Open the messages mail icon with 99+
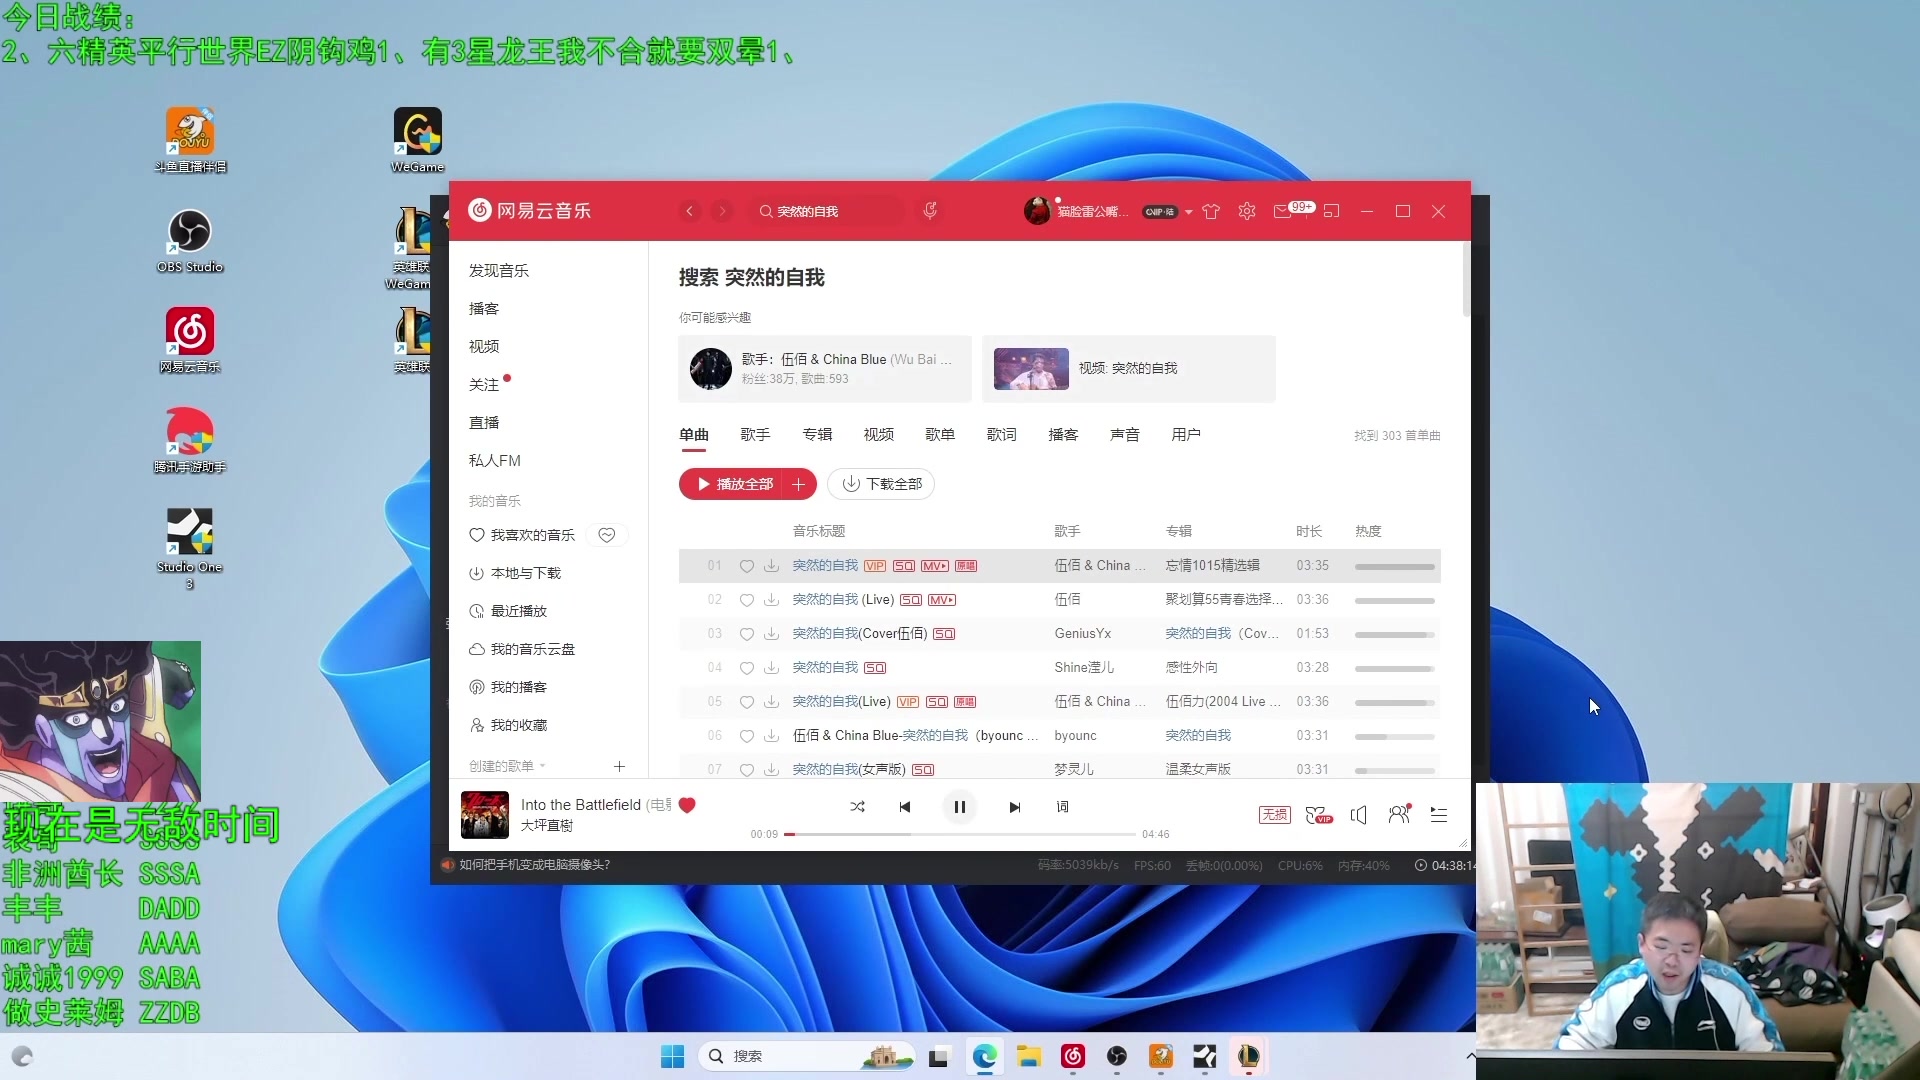The image size is (1920, 1080). 1283,211
